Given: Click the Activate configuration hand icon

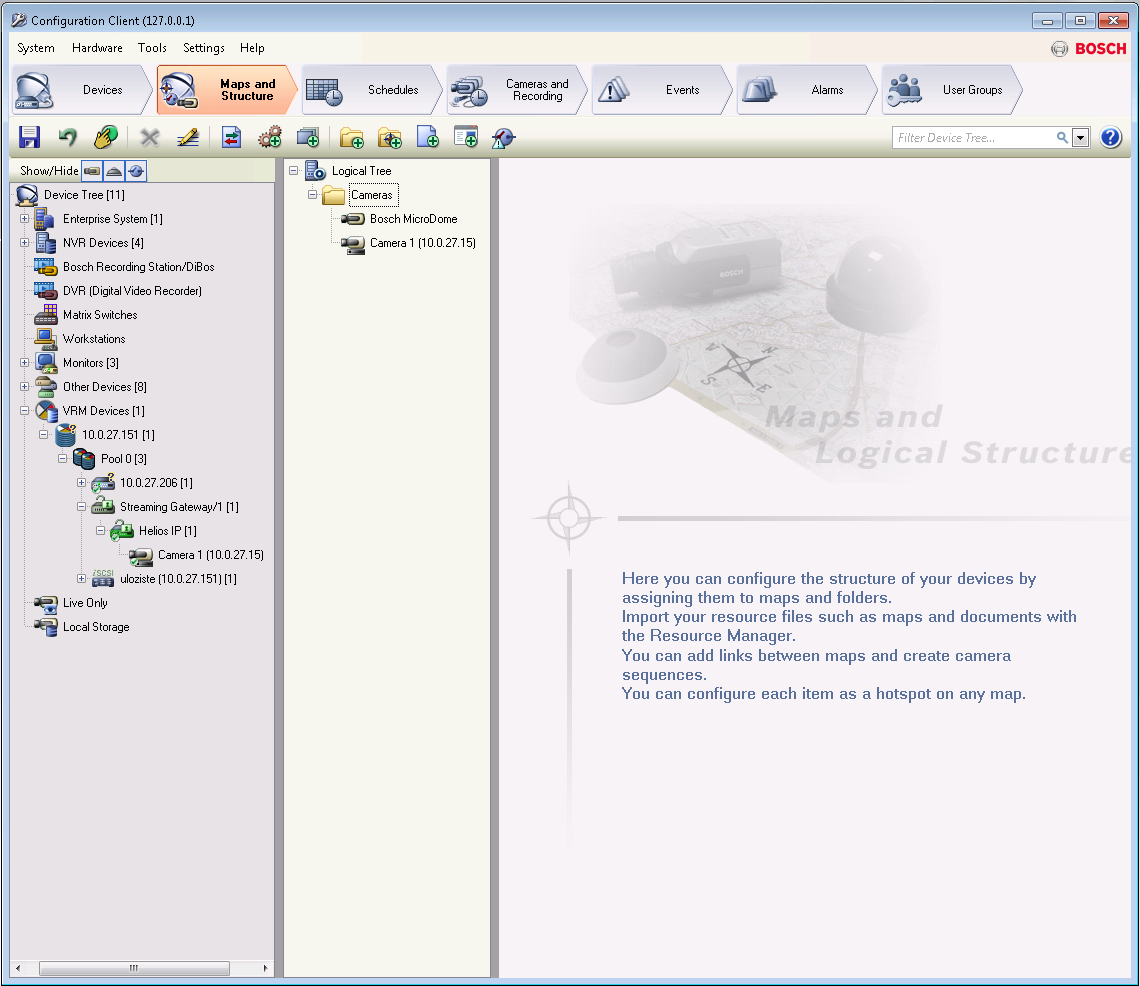Looking at the screenshot, I should pos(106,138).
